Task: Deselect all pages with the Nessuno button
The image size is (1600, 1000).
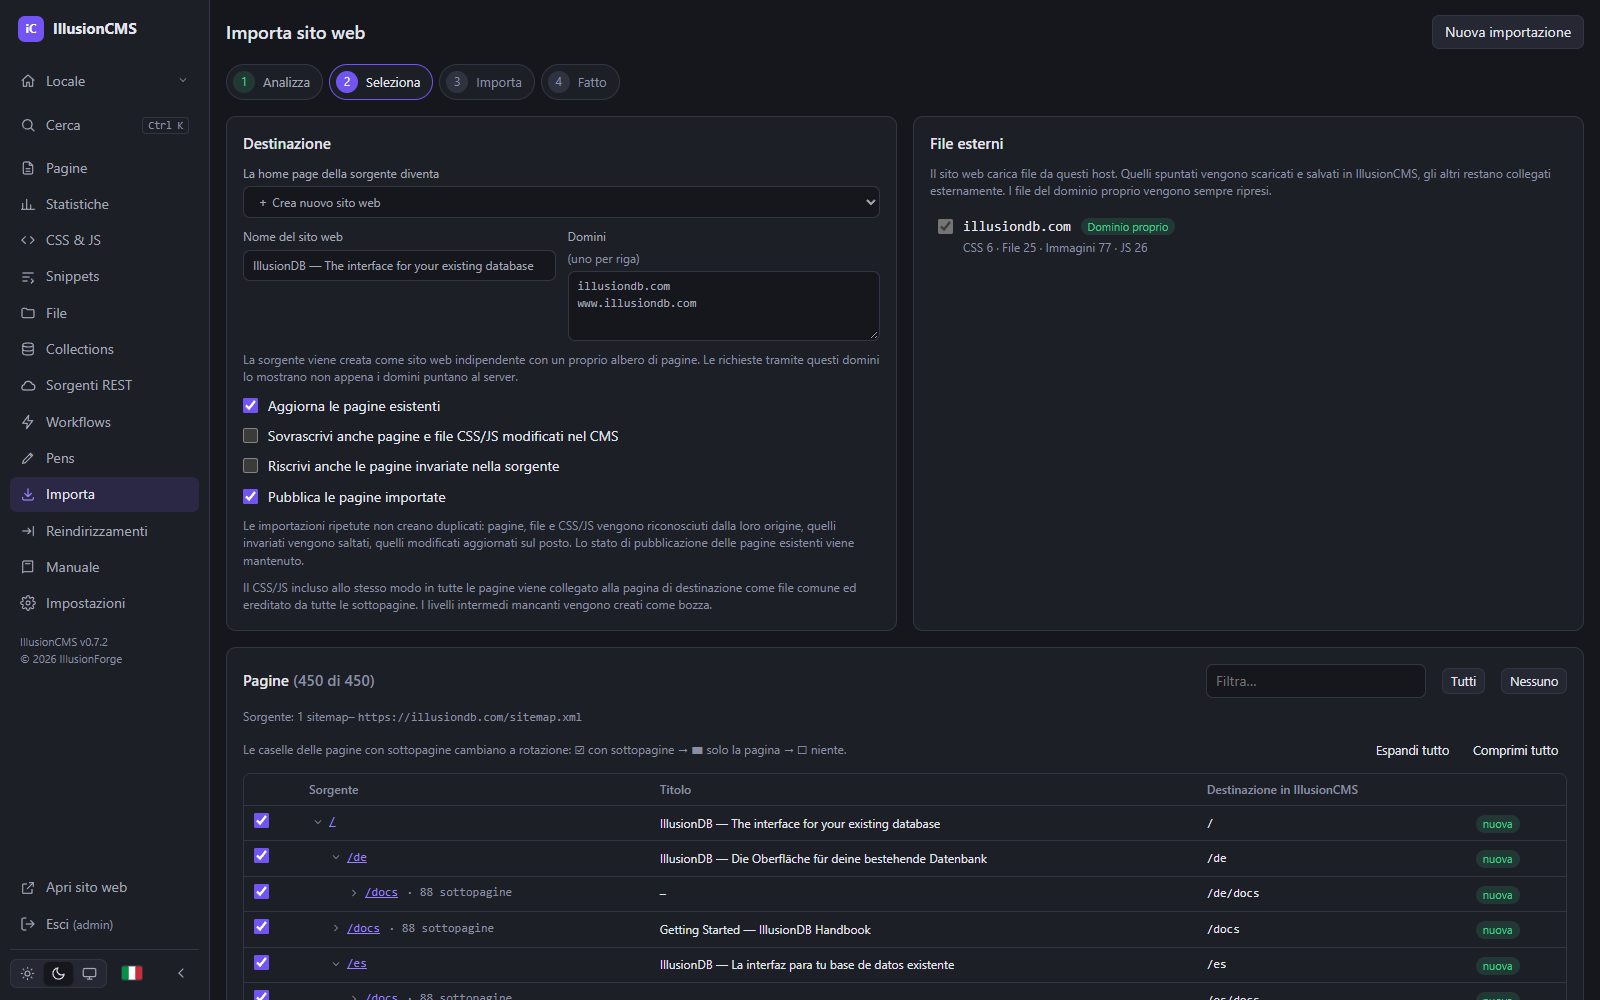Action: click(x=1534, y=681)
